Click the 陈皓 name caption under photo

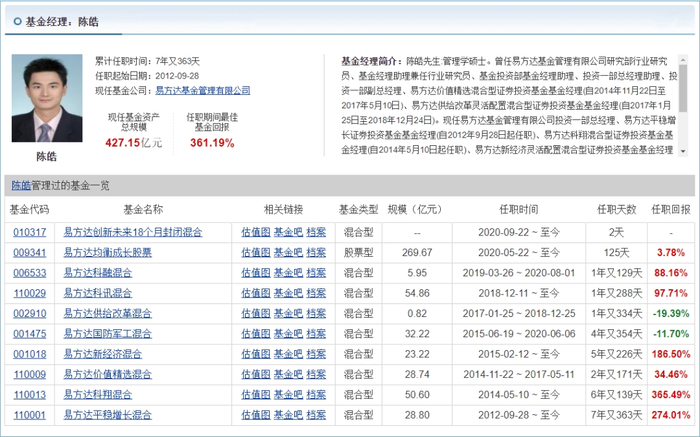click(47, 157)
